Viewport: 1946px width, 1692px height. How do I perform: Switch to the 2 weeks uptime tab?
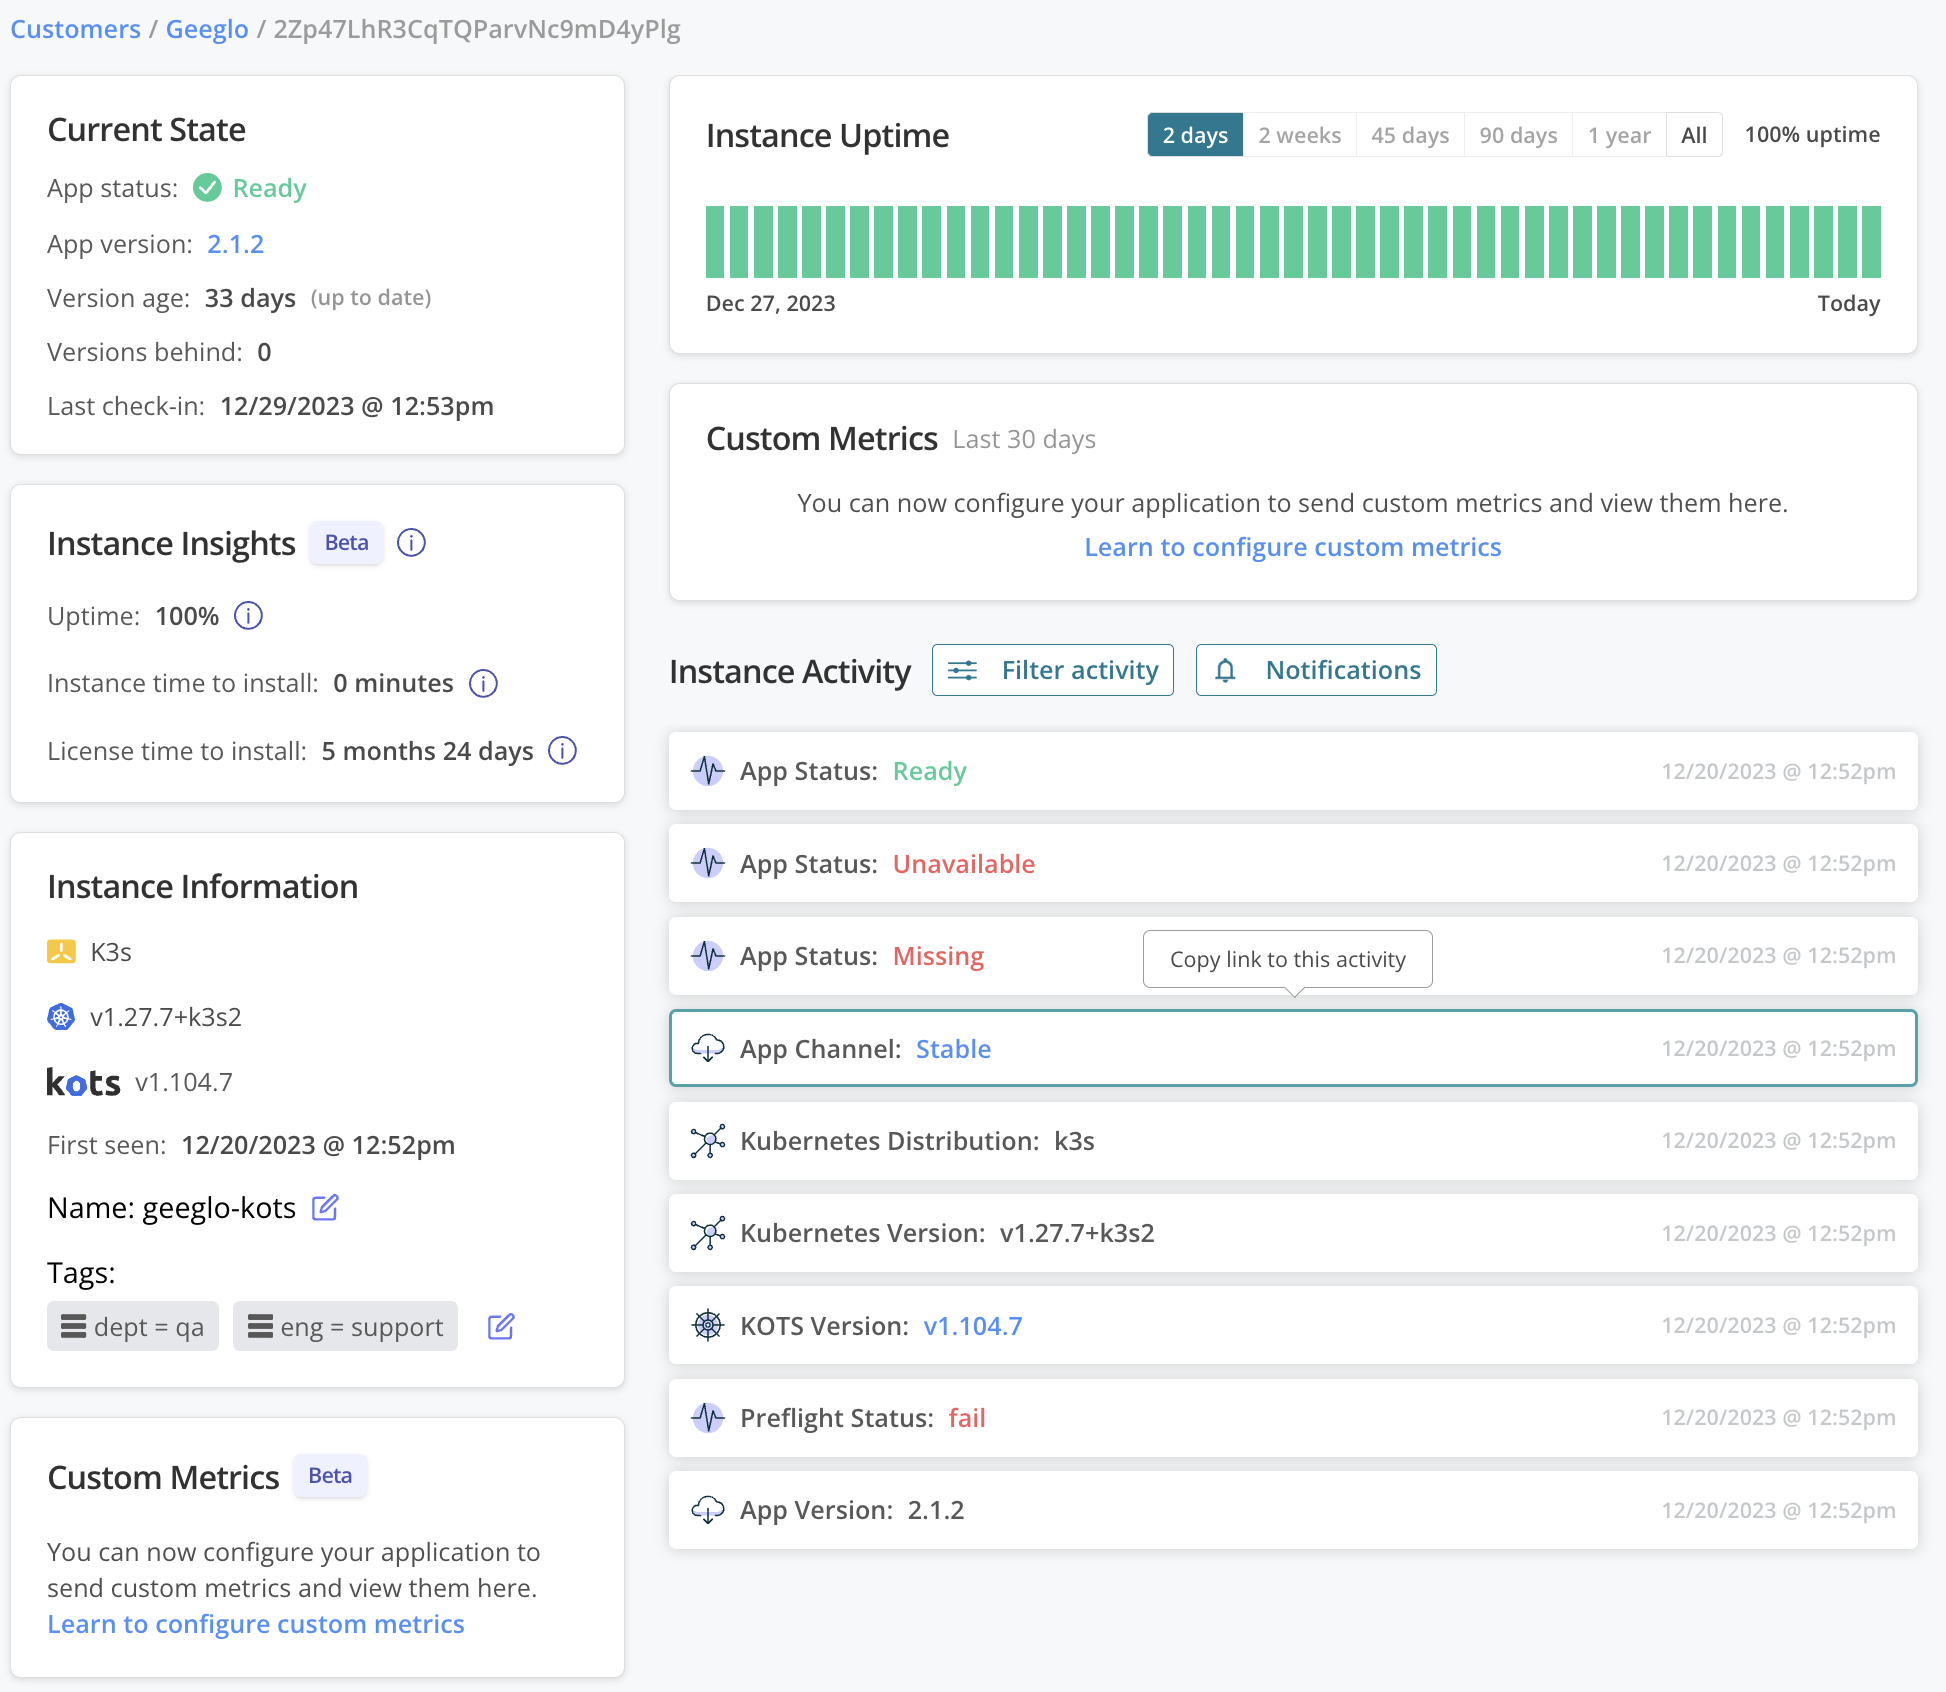(1298, 134)
